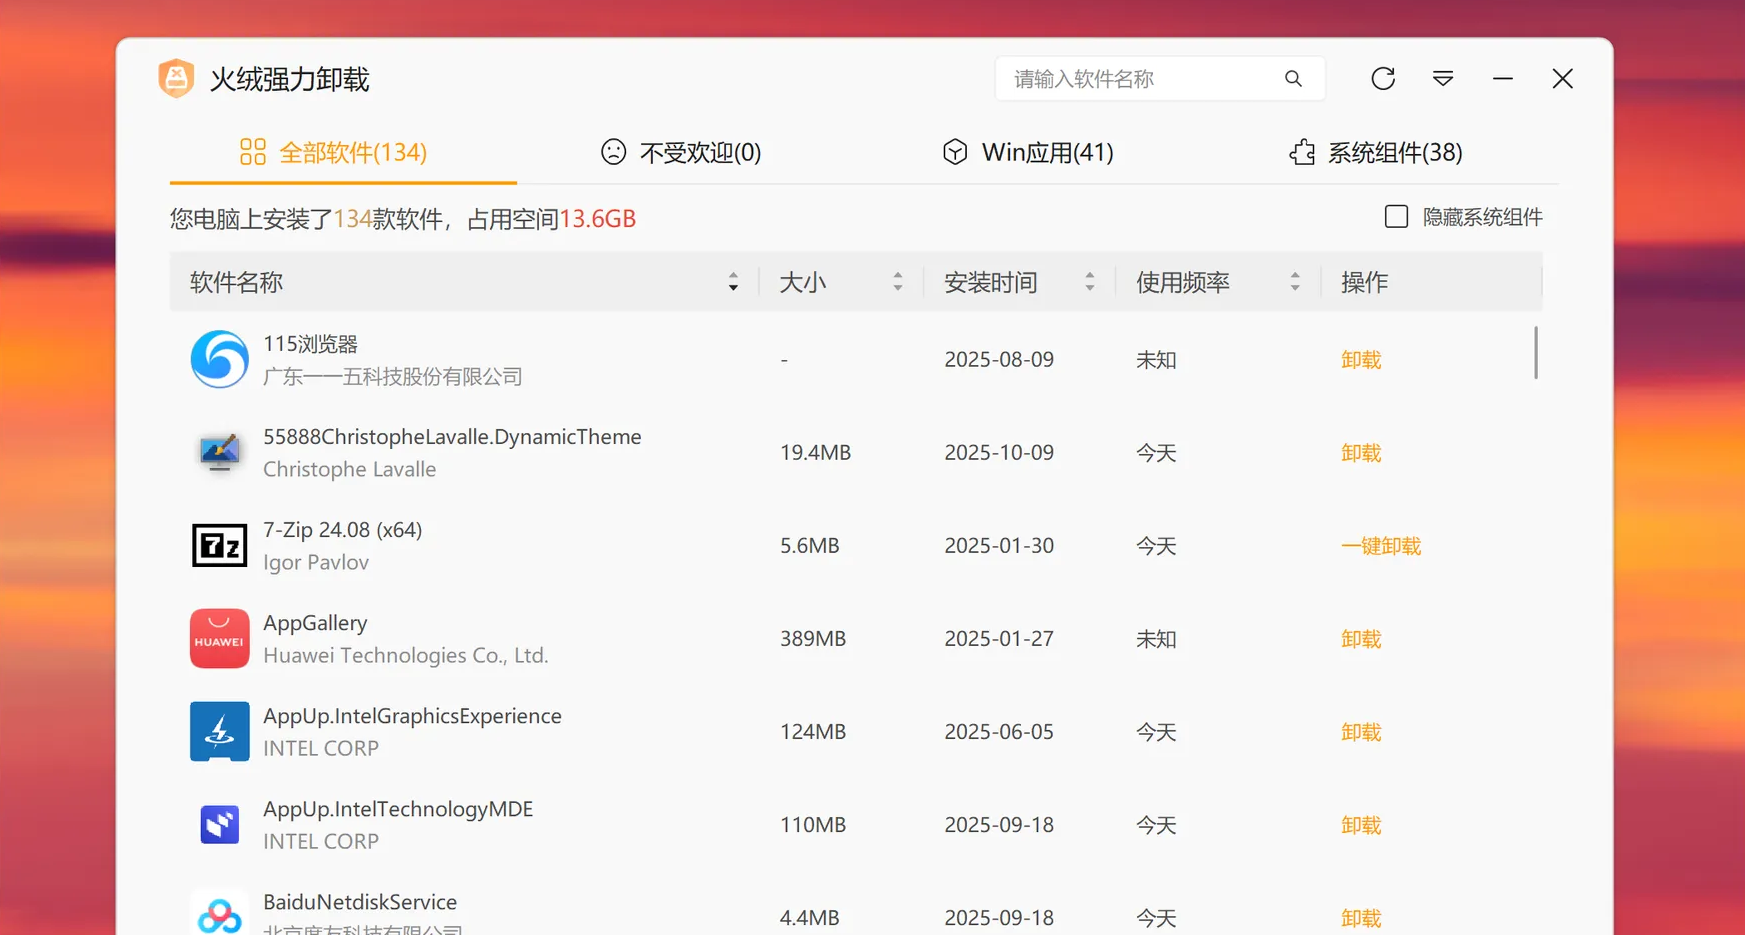Open the filter icon near window controls
The width and height of the screenshot is (1745, 935).
tap(1442, 78)
